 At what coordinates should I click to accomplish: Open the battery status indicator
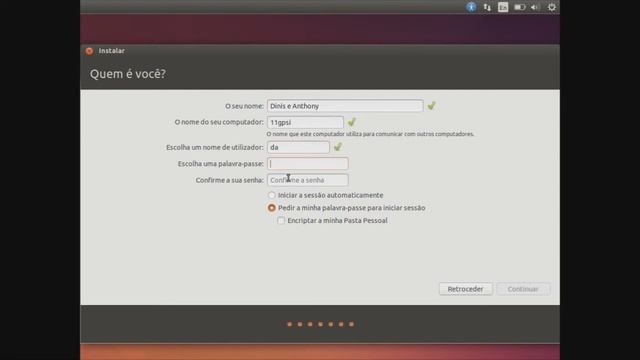(x=519, y=7)
